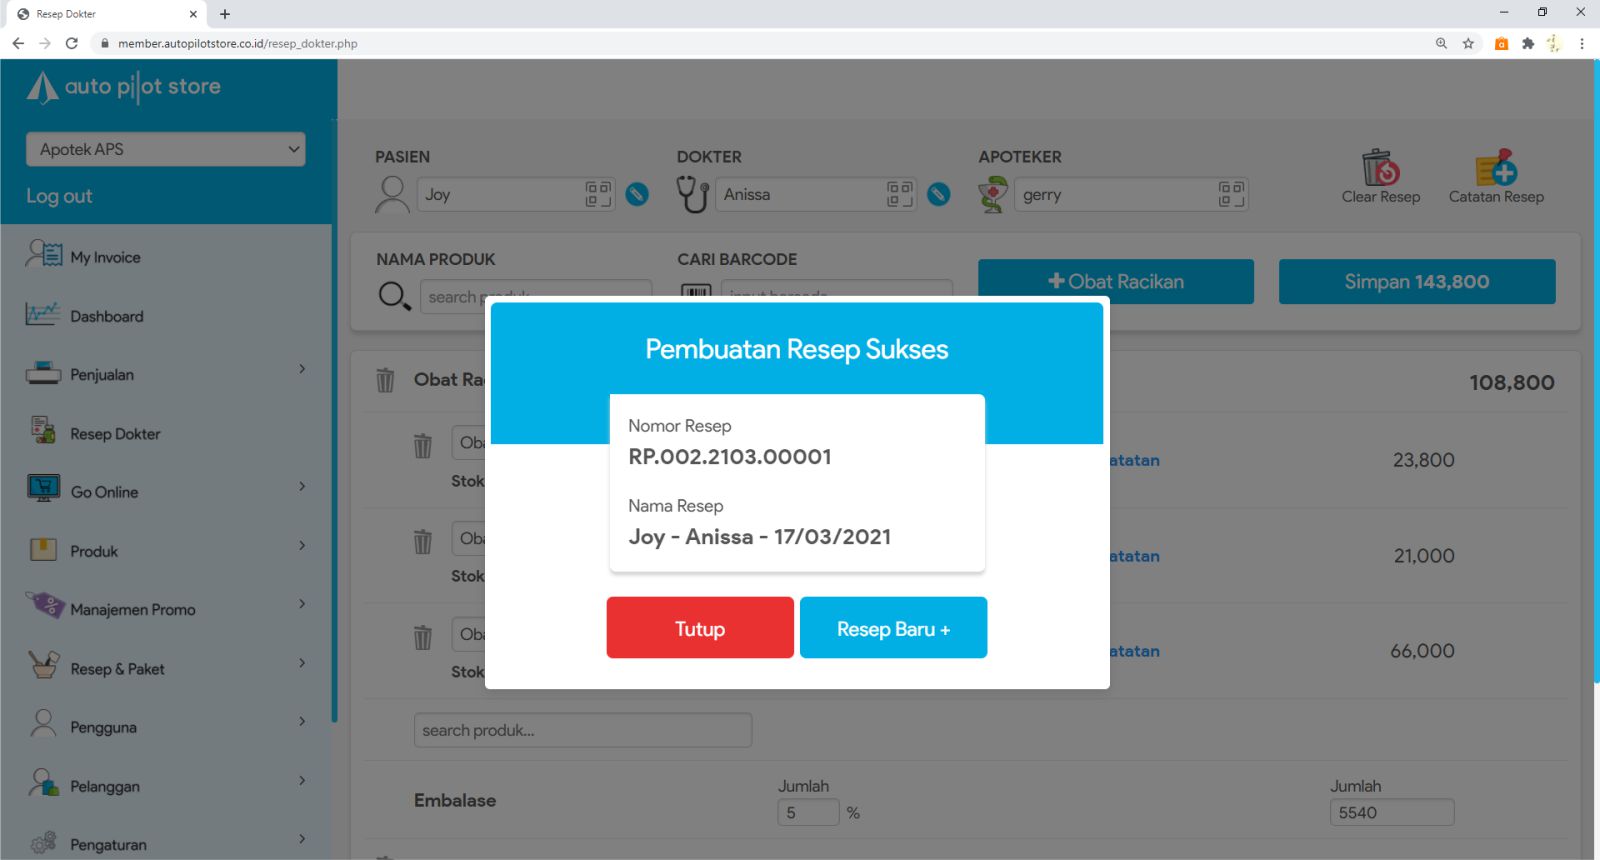This screenshot has height=860, width=1600.
Task: Open Catatan Resep note icon
Action: (1496, 169)
